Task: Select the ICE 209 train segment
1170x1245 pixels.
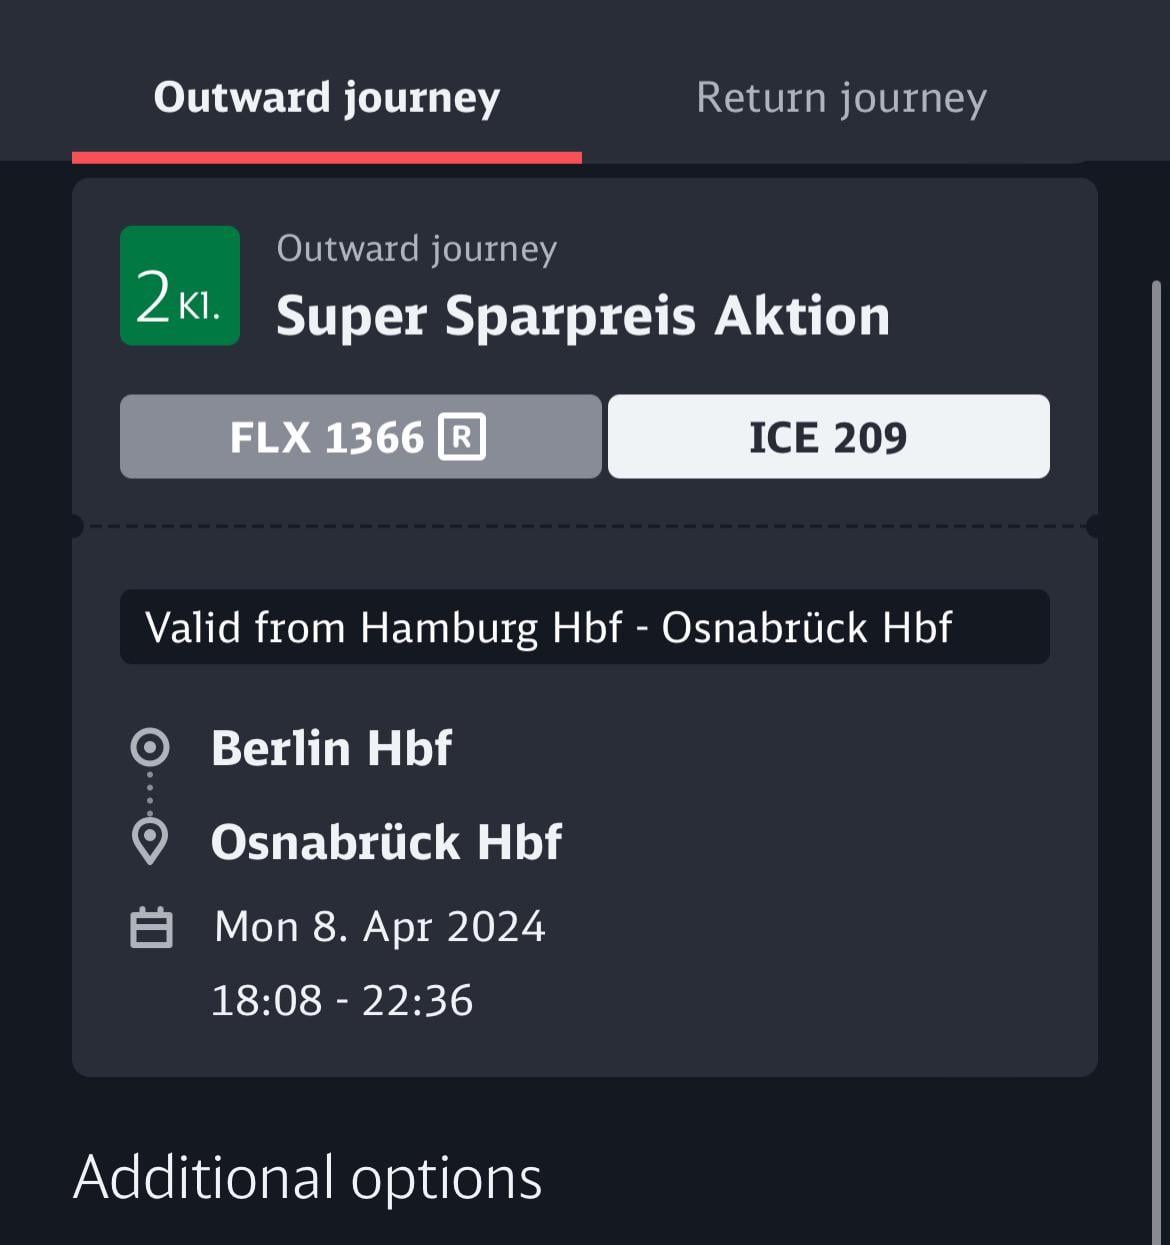Action: 829,437
